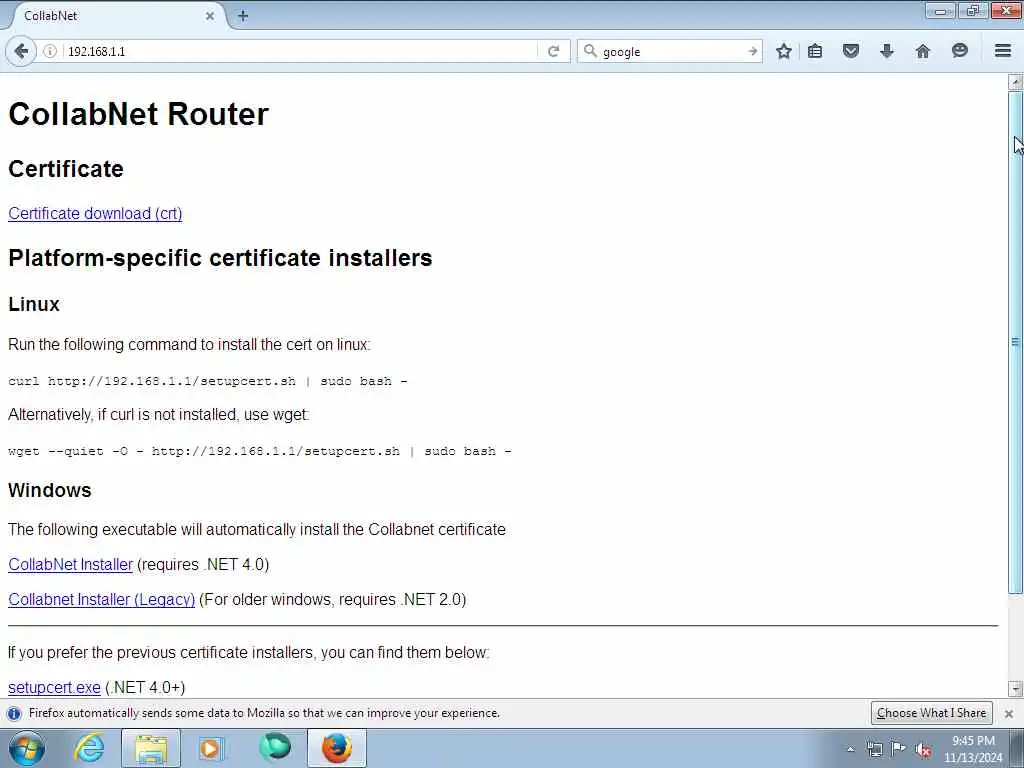Focus the 192.168.1.1 address bar
The image size is (1024, 768).
pyautogui.click(x=300, y=51)
